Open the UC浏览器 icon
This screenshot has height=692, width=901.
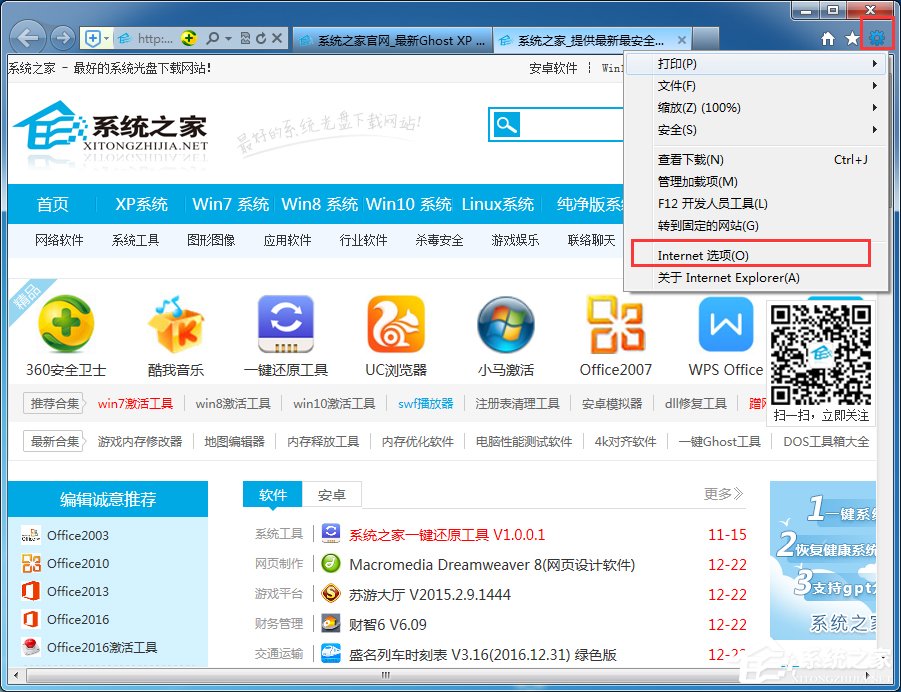tap(395, 323)
